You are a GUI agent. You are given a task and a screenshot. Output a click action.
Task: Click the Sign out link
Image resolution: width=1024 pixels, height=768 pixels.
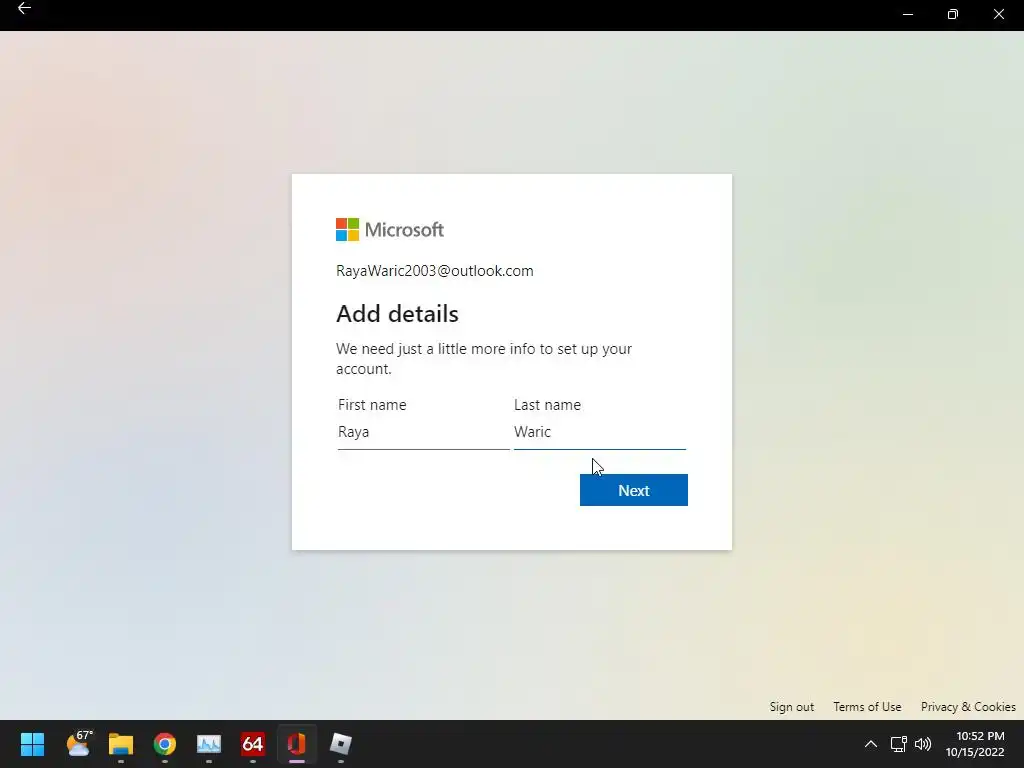click(792, 707)
